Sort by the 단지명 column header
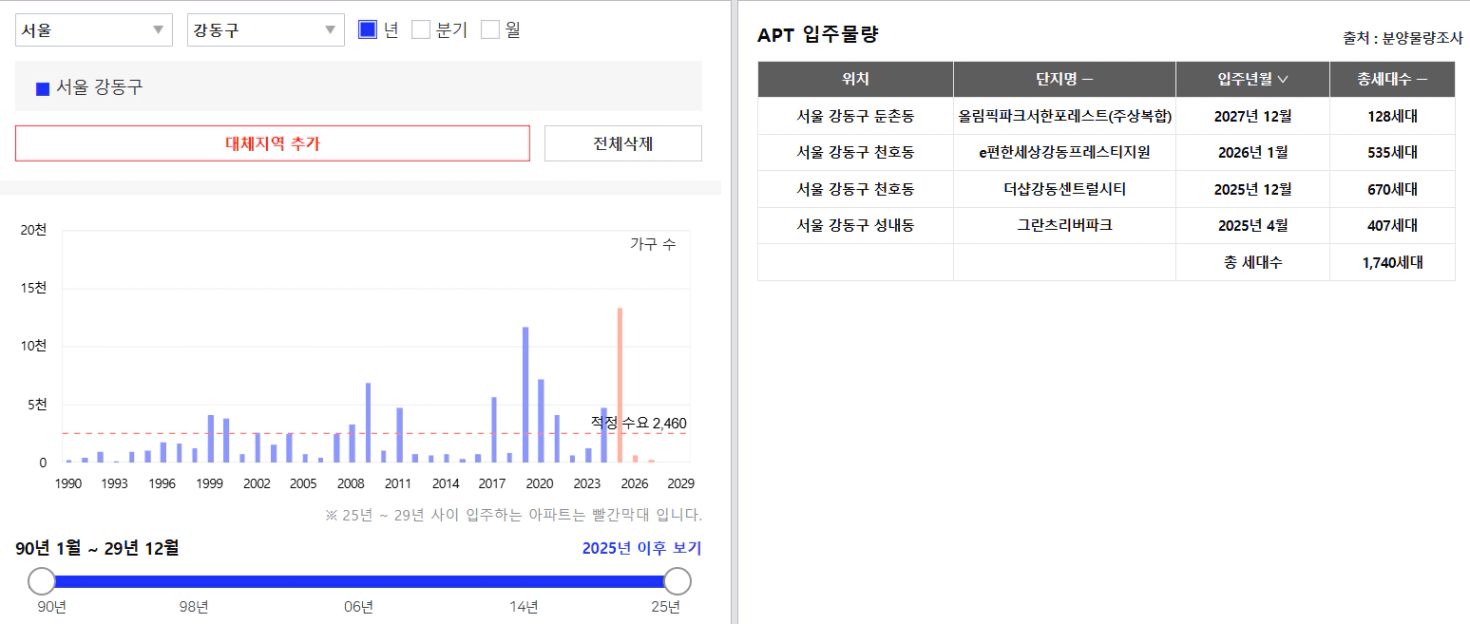The image size is (1470, 624). click(x=1065, y=79)
